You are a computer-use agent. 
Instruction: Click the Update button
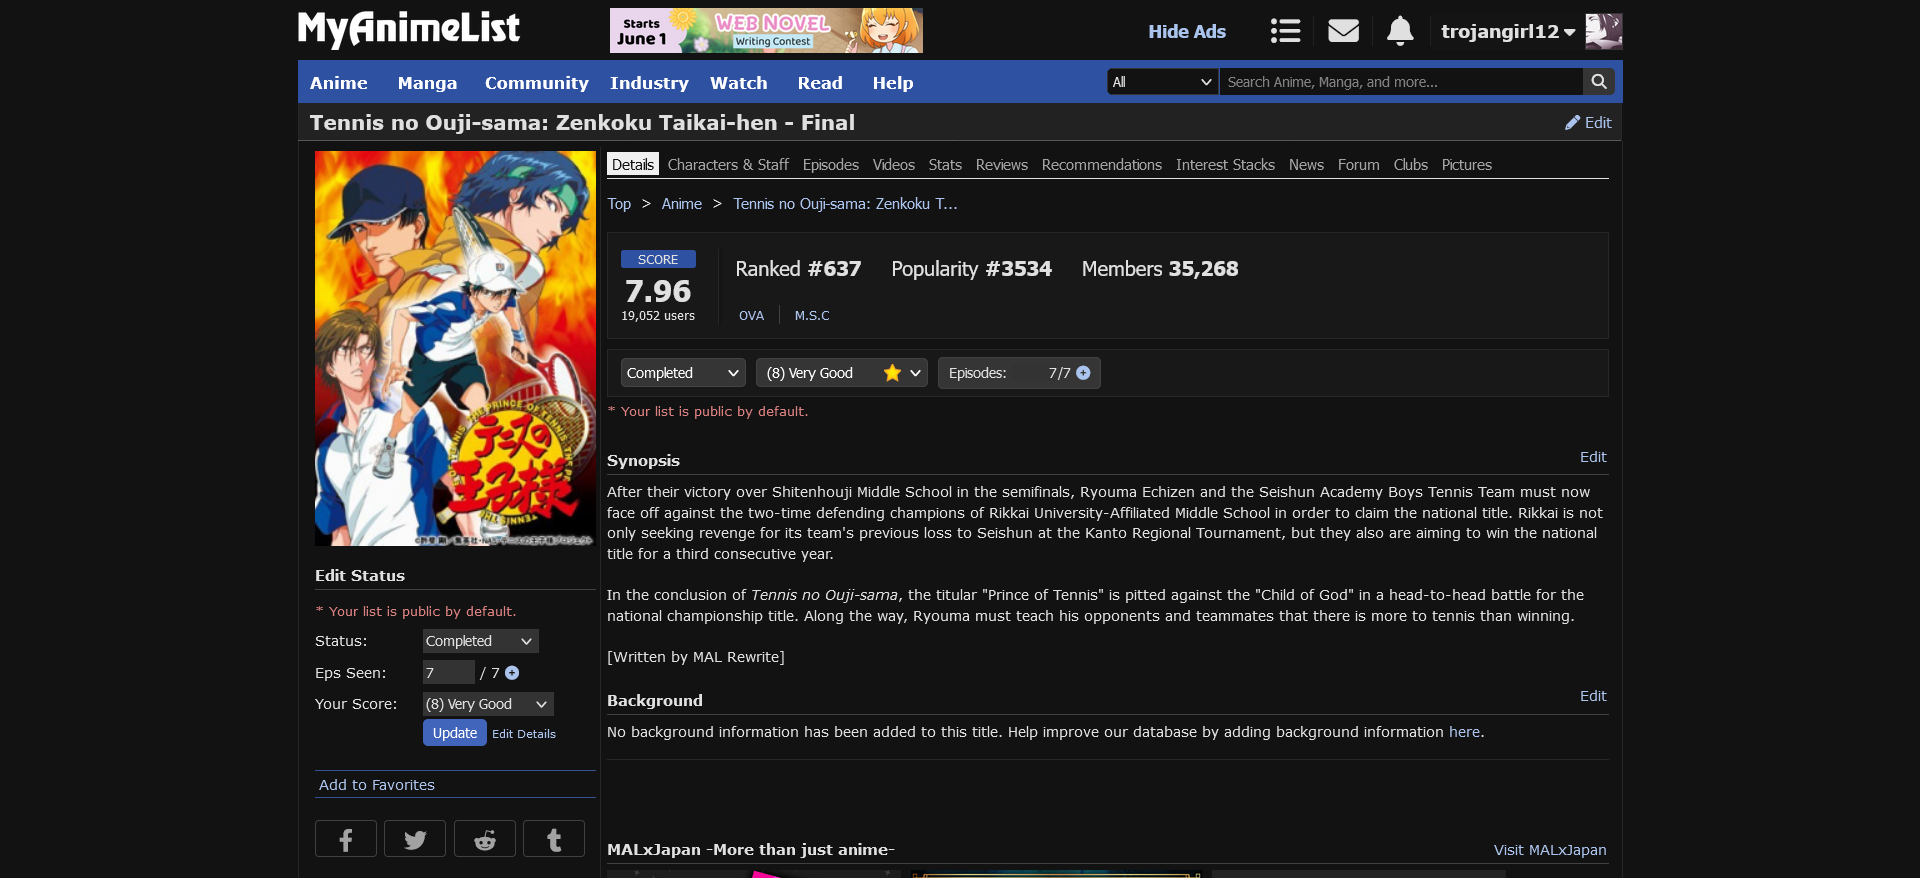coord(455,733)
